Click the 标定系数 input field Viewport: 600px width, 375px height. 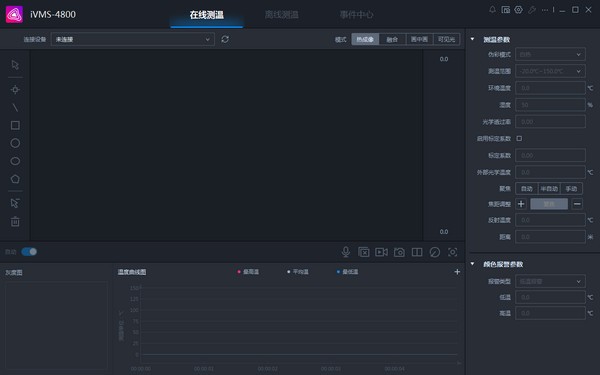pos(550,155)
